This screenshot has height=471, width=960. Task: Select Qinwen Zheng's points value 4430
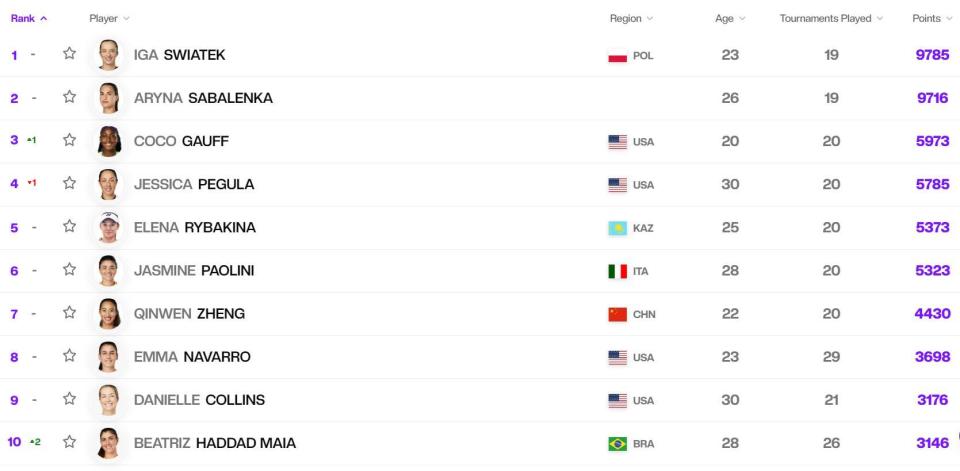point(932,314)
